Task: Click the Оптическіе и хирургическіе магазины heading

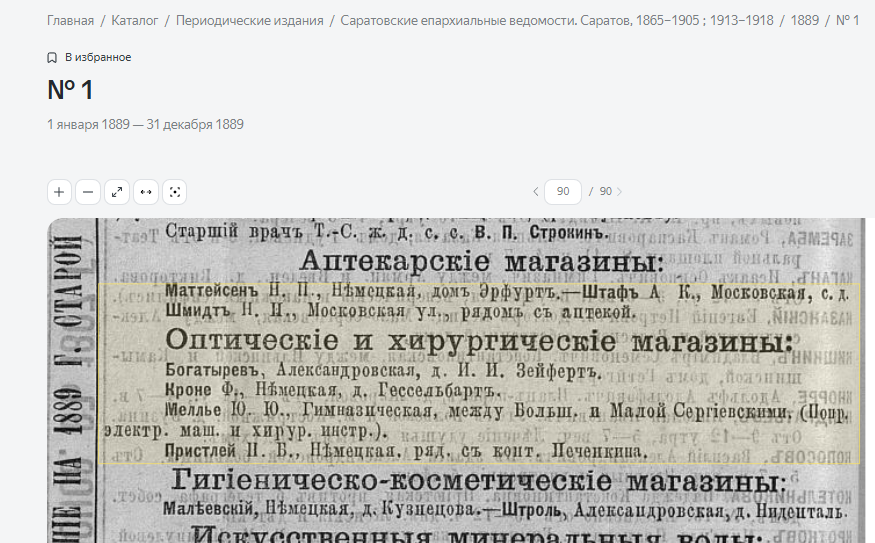Action: pos(479,340)
